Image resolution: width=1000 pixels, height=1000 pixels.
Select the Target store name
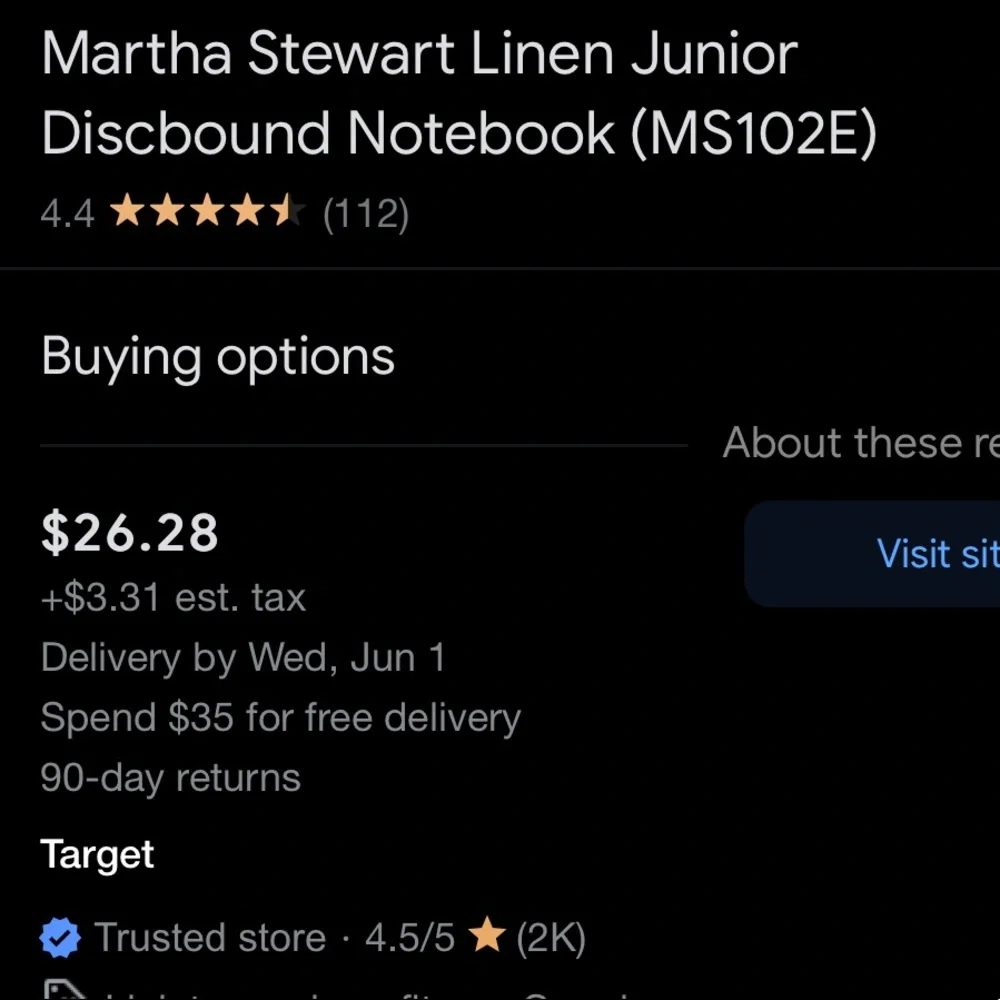point(97,855)
